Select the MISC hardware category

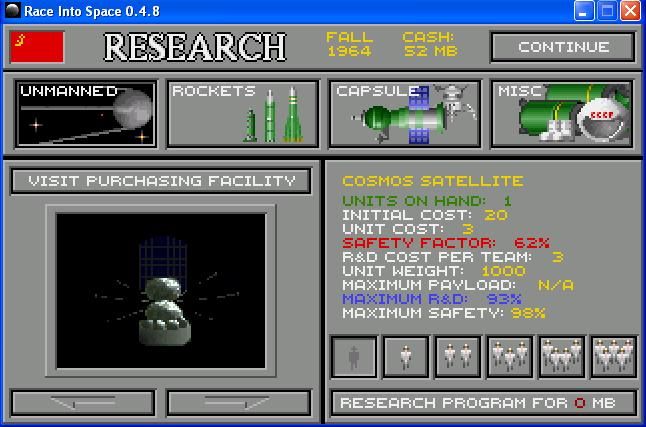[562, 114]
